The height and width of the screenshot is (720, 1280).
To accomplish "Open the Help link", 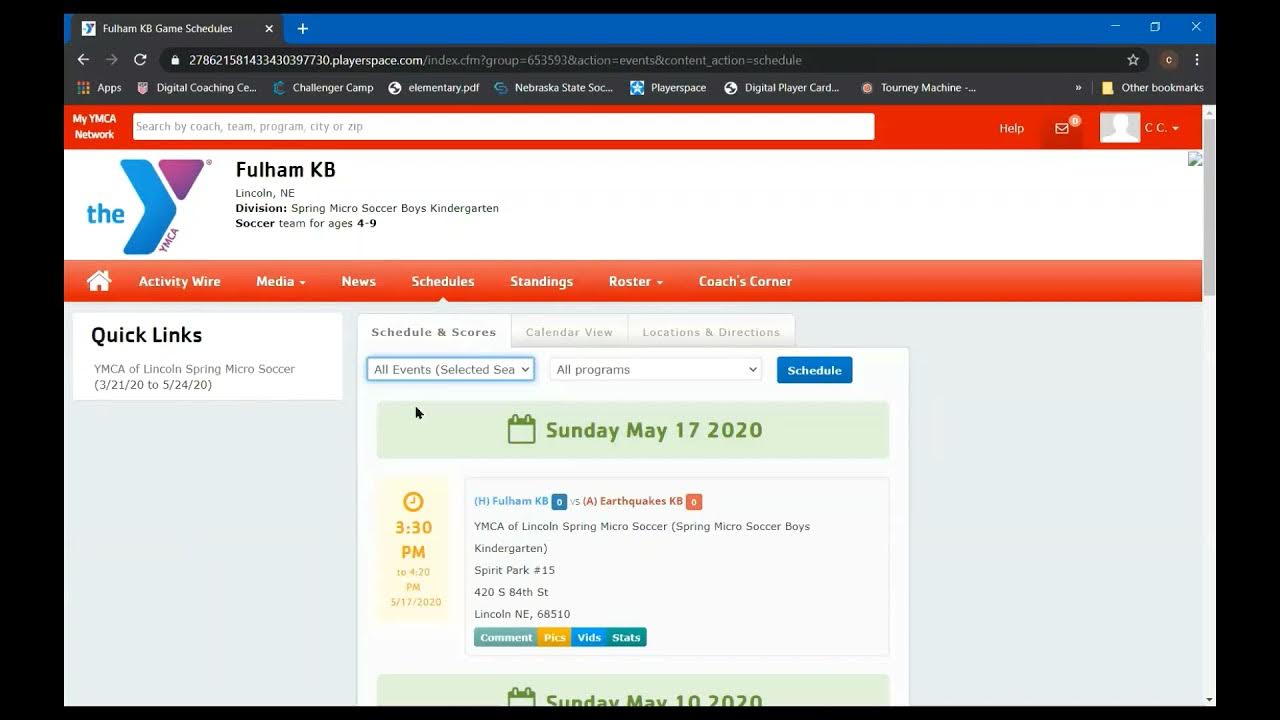I will coord(1011,128).
